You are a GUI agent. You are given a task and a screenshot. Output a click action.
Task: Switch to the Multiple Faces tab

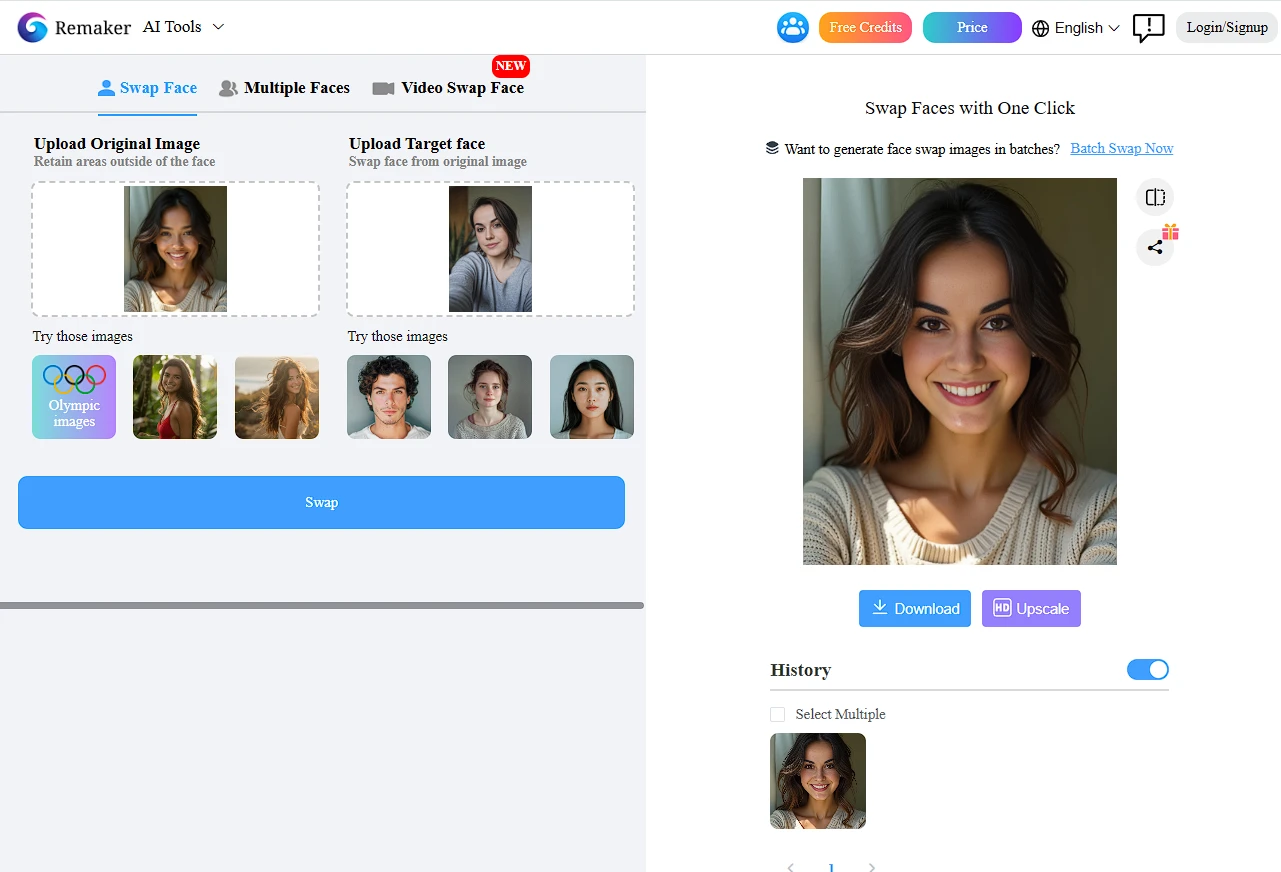click(x=285, y=88)
